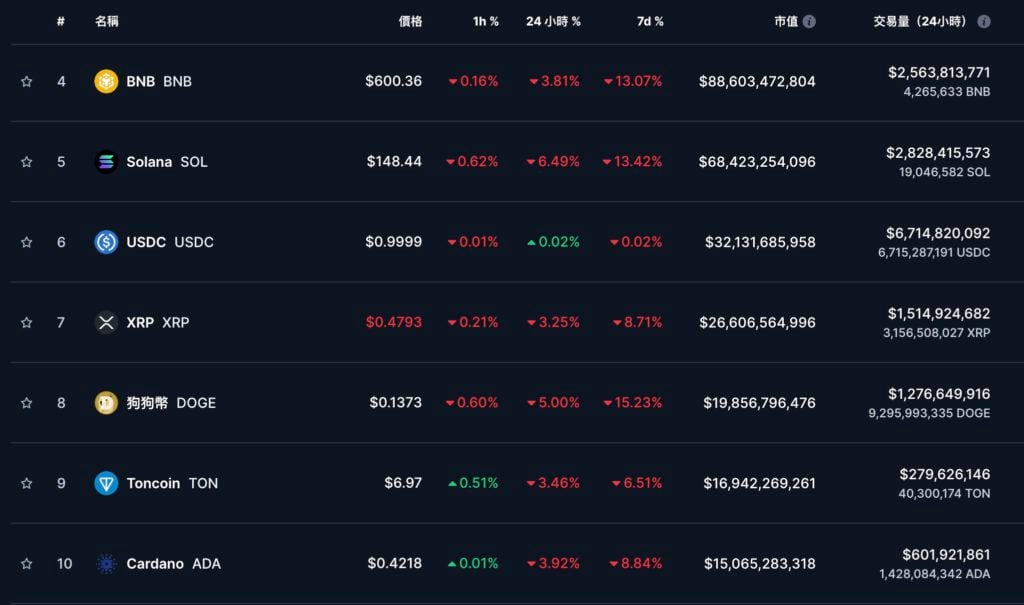Screen dimensions: 1024x605
Task: Click the XRP coin logo icon
Action: click(x=106, y=322)
